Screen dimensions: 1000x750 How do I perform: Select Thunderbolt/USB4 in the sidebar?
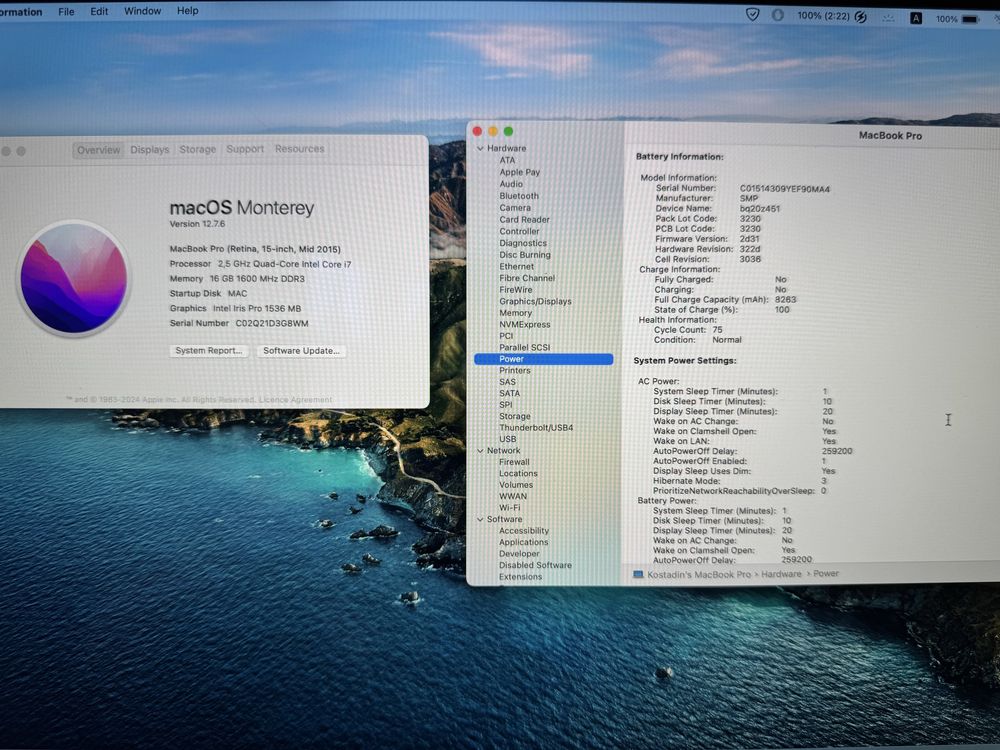click(x=536, y=428)
